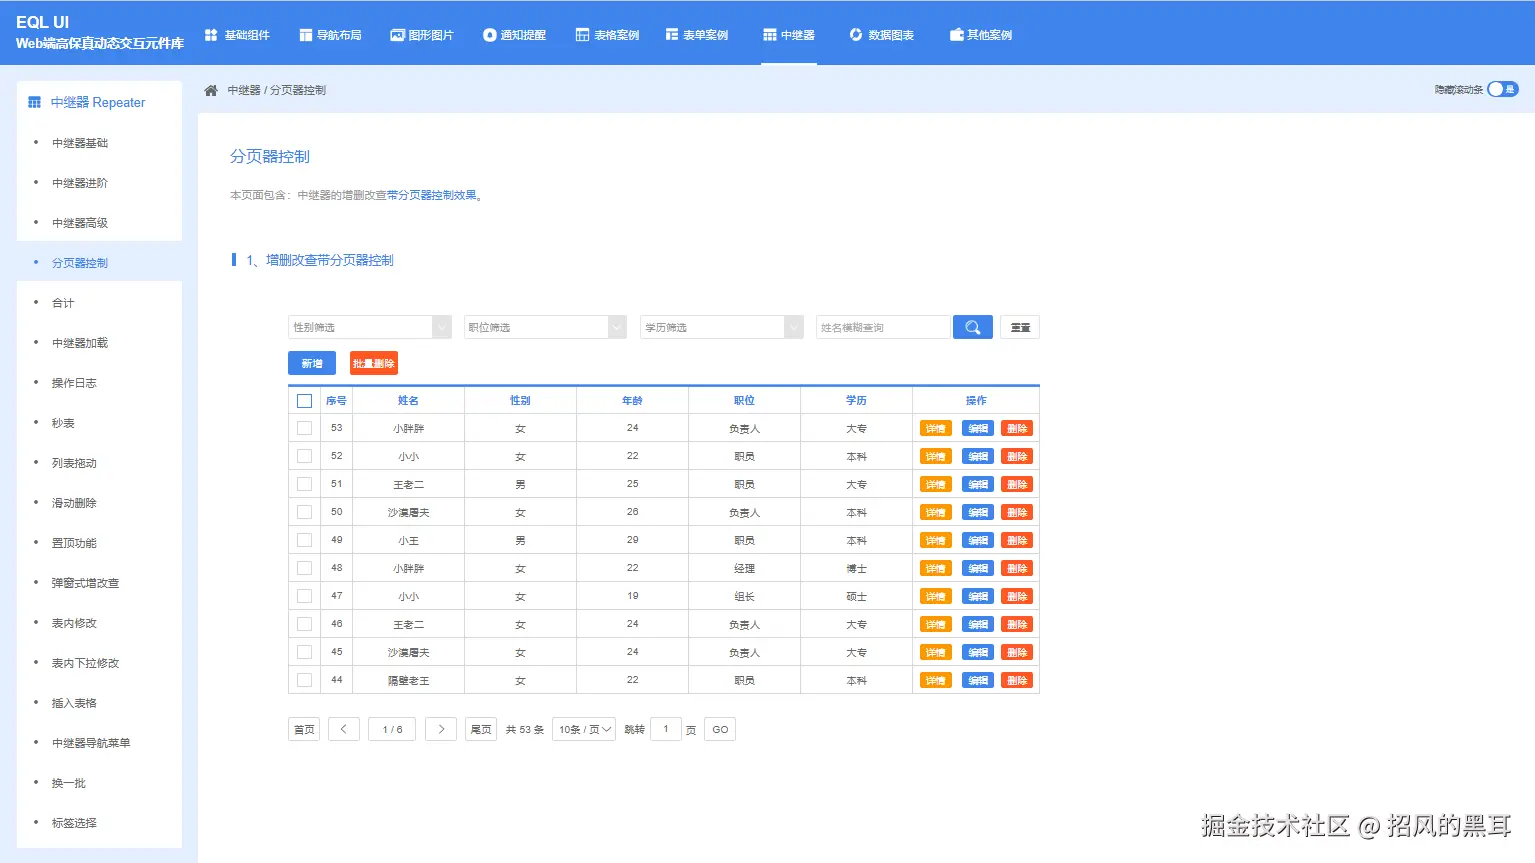Select 合计 in the sidebar

tap(99, 303)
